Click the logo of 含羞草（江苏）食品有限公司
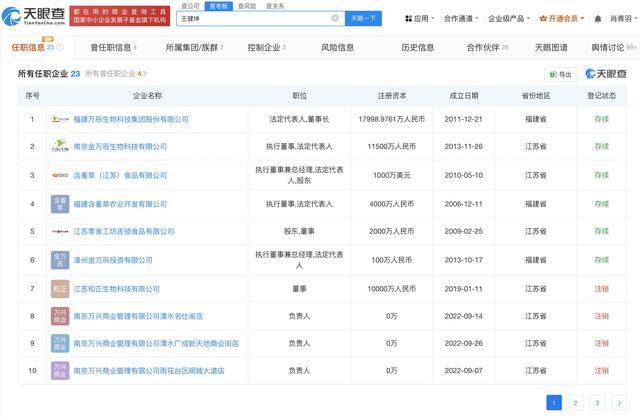 (x=60, y=175)
